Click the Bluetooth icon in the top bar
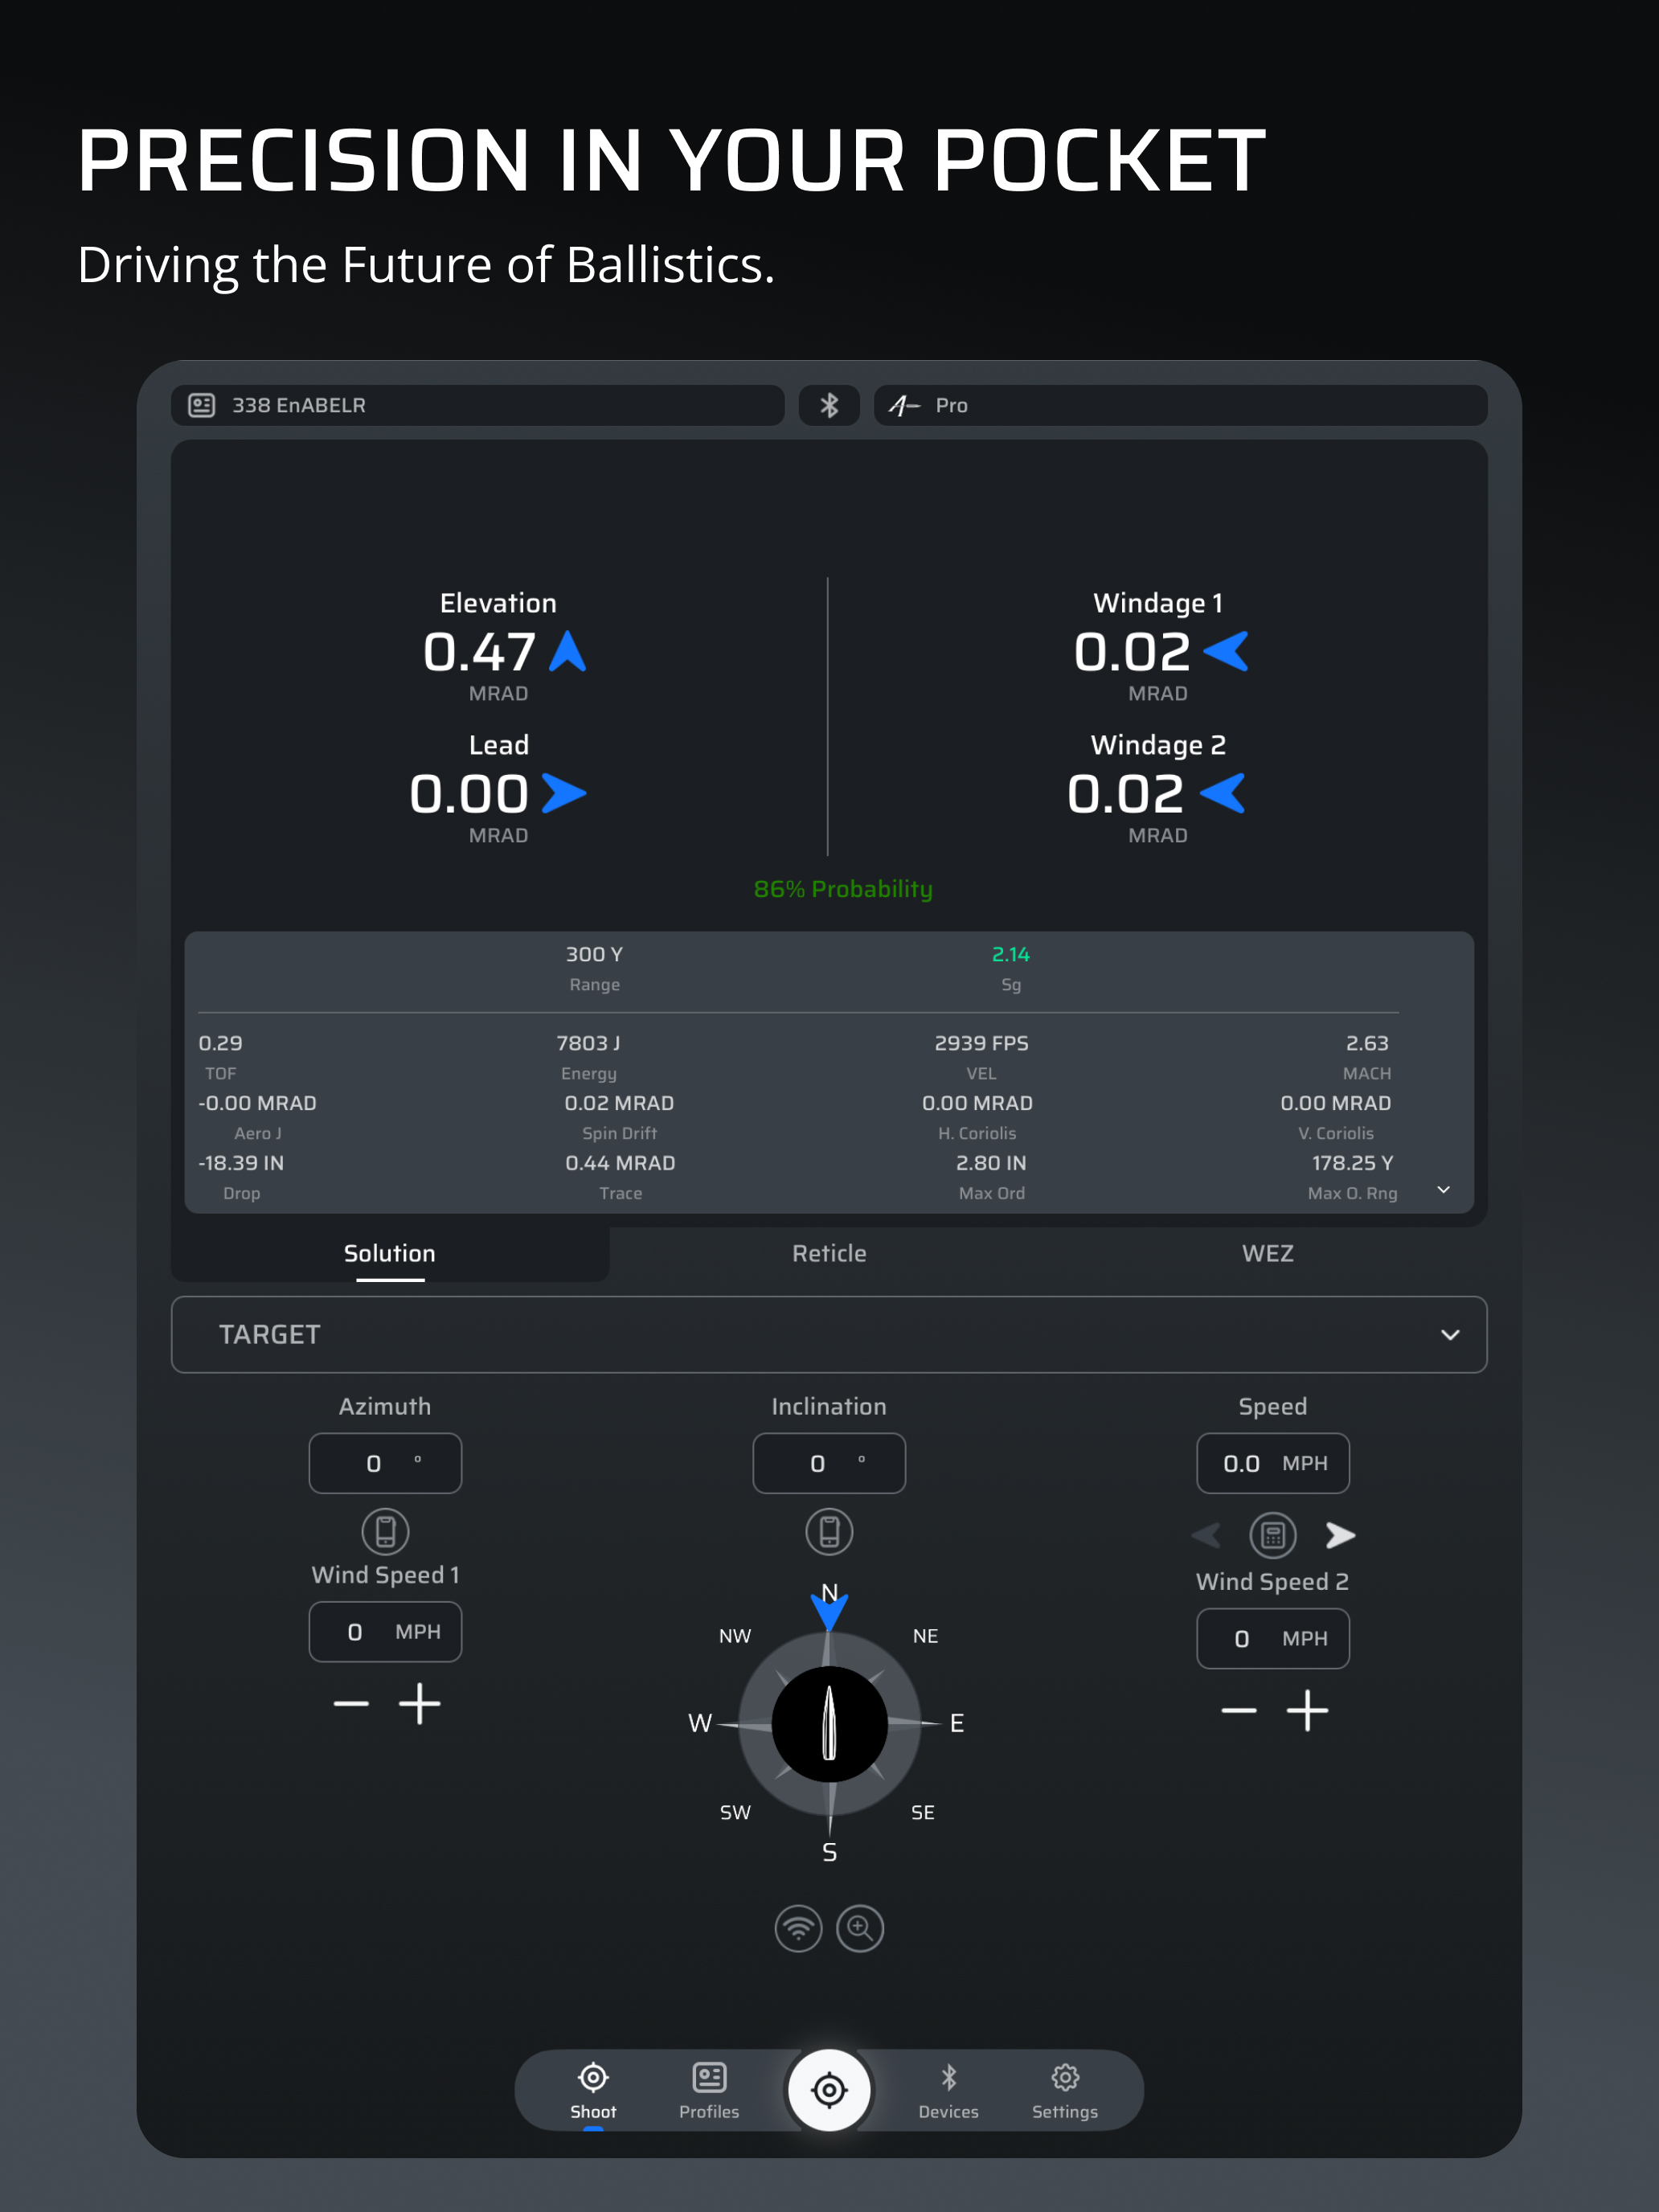The image size is (1659, 2212). [x=829, y=405]
